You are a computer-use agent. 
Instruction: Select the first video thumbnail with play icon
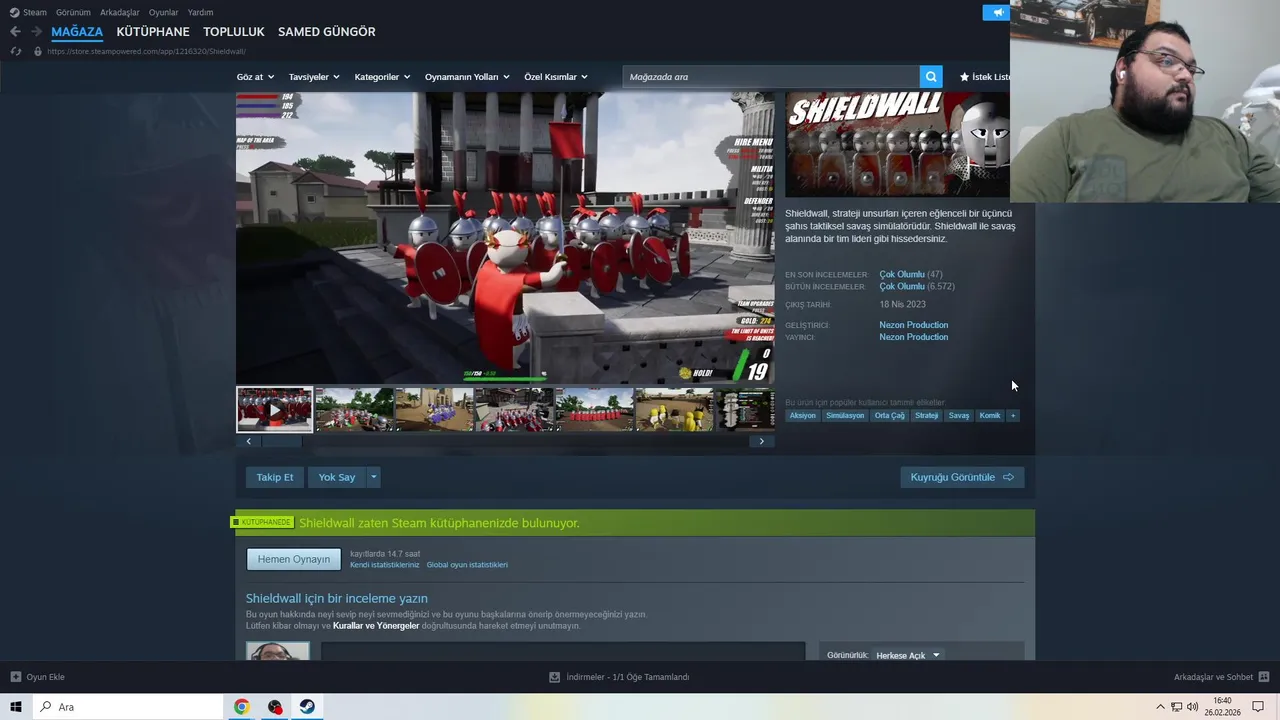(275, 410)
